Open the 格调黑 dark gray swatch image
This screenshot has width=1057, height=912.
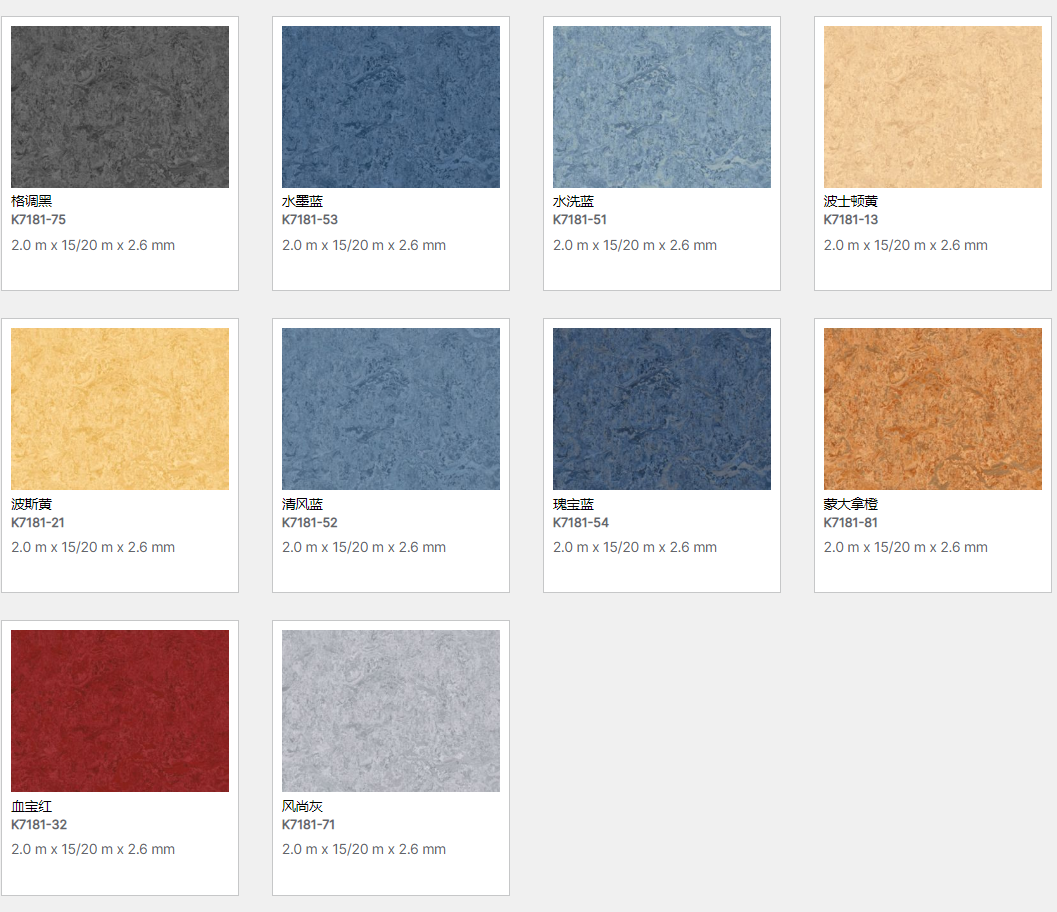click(120, 107)
